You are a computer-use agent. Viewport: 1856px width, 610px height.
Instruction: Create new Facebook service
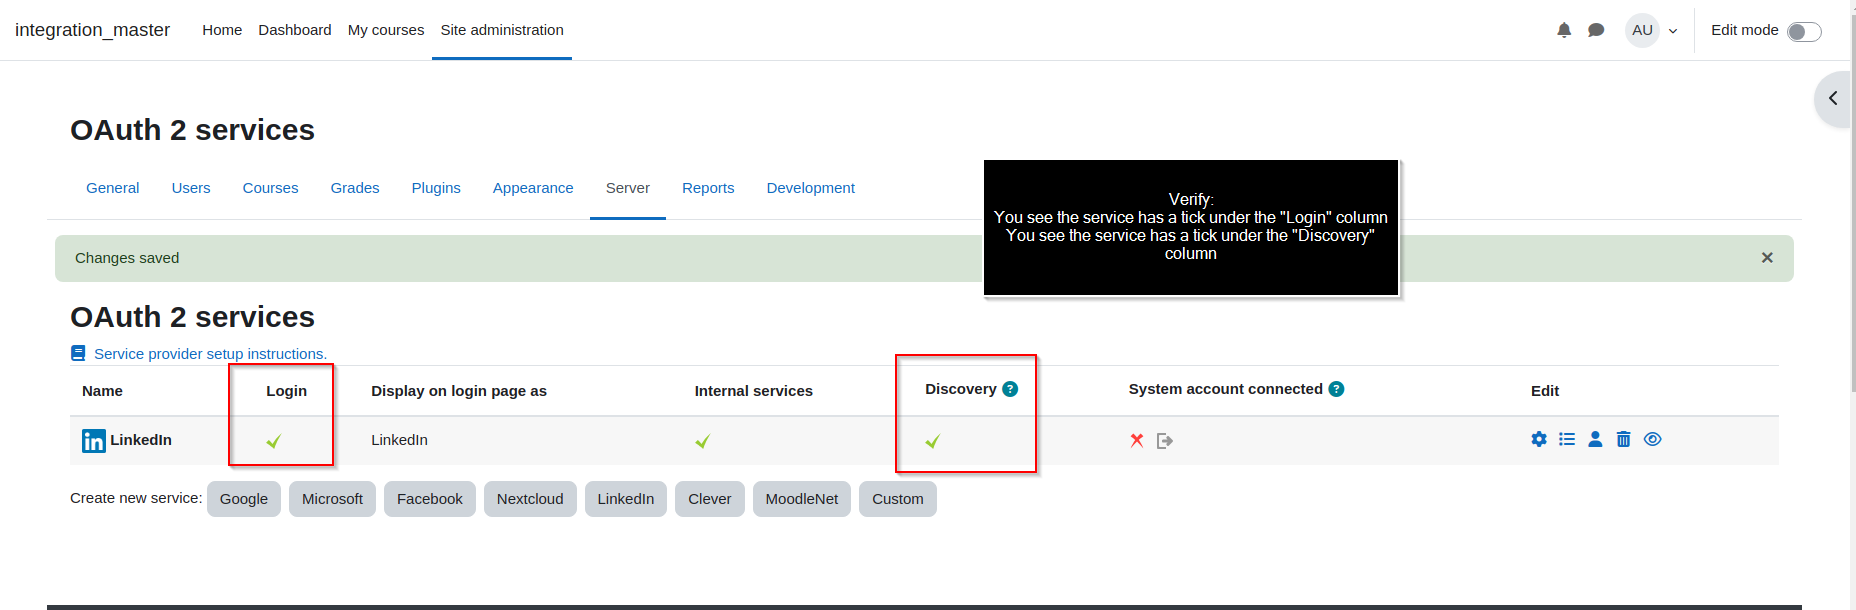tap(430, 499)
